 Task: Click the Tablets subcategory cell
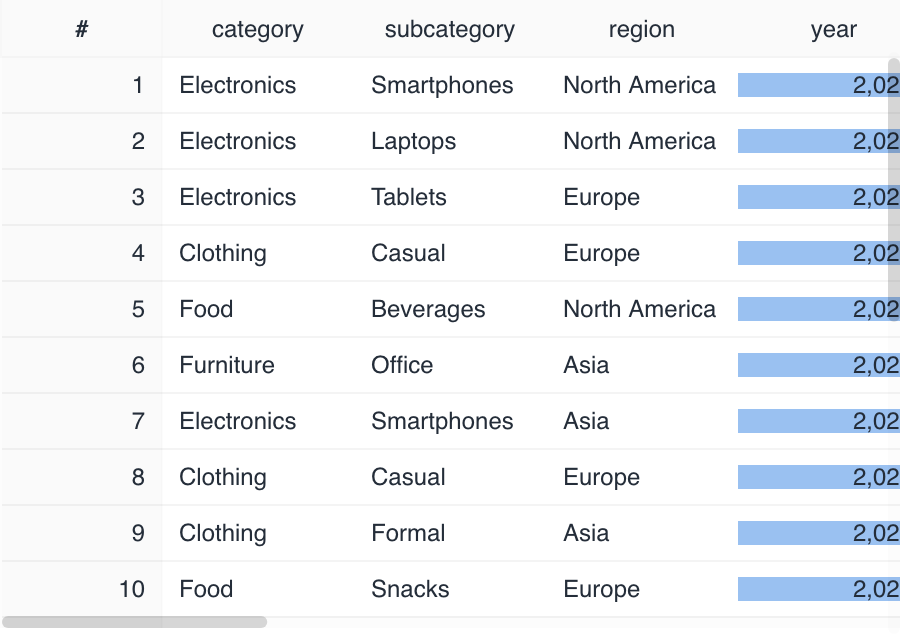pyautogui.click(x=408, y=198)
